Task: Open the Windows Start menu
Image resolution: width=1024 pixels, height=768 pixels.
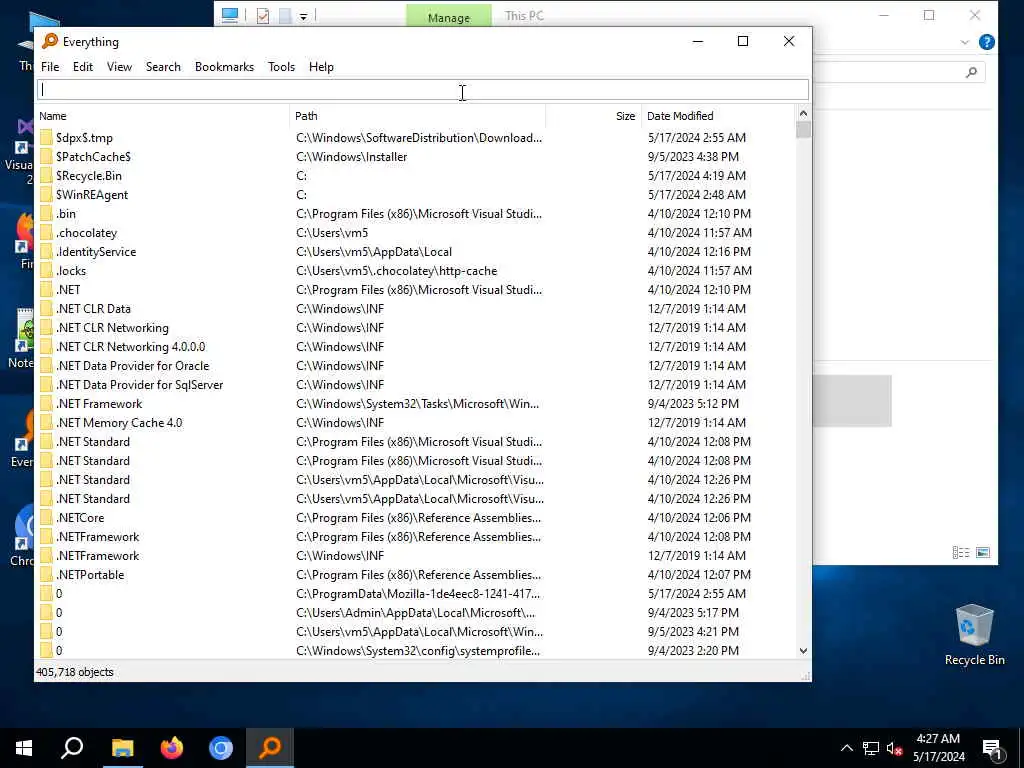Action: click(24, 748)
